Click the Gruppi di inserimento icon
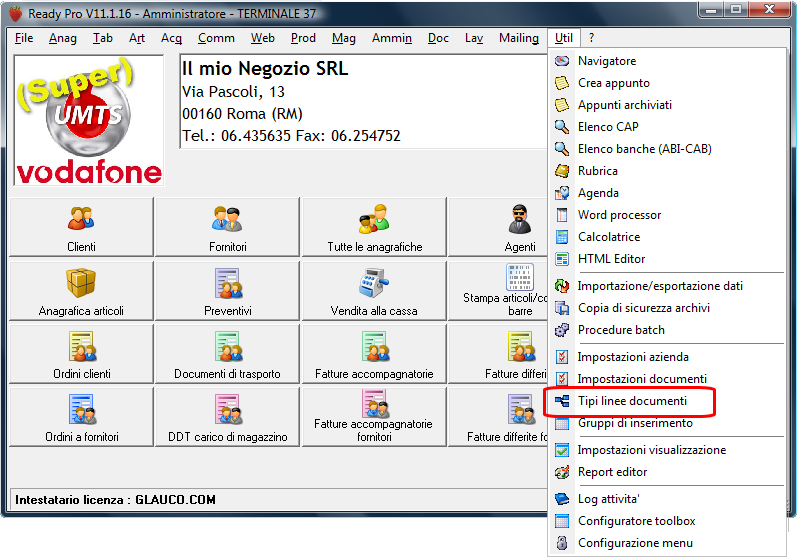This screenshot has width=797, height=557. pos(562,423)
